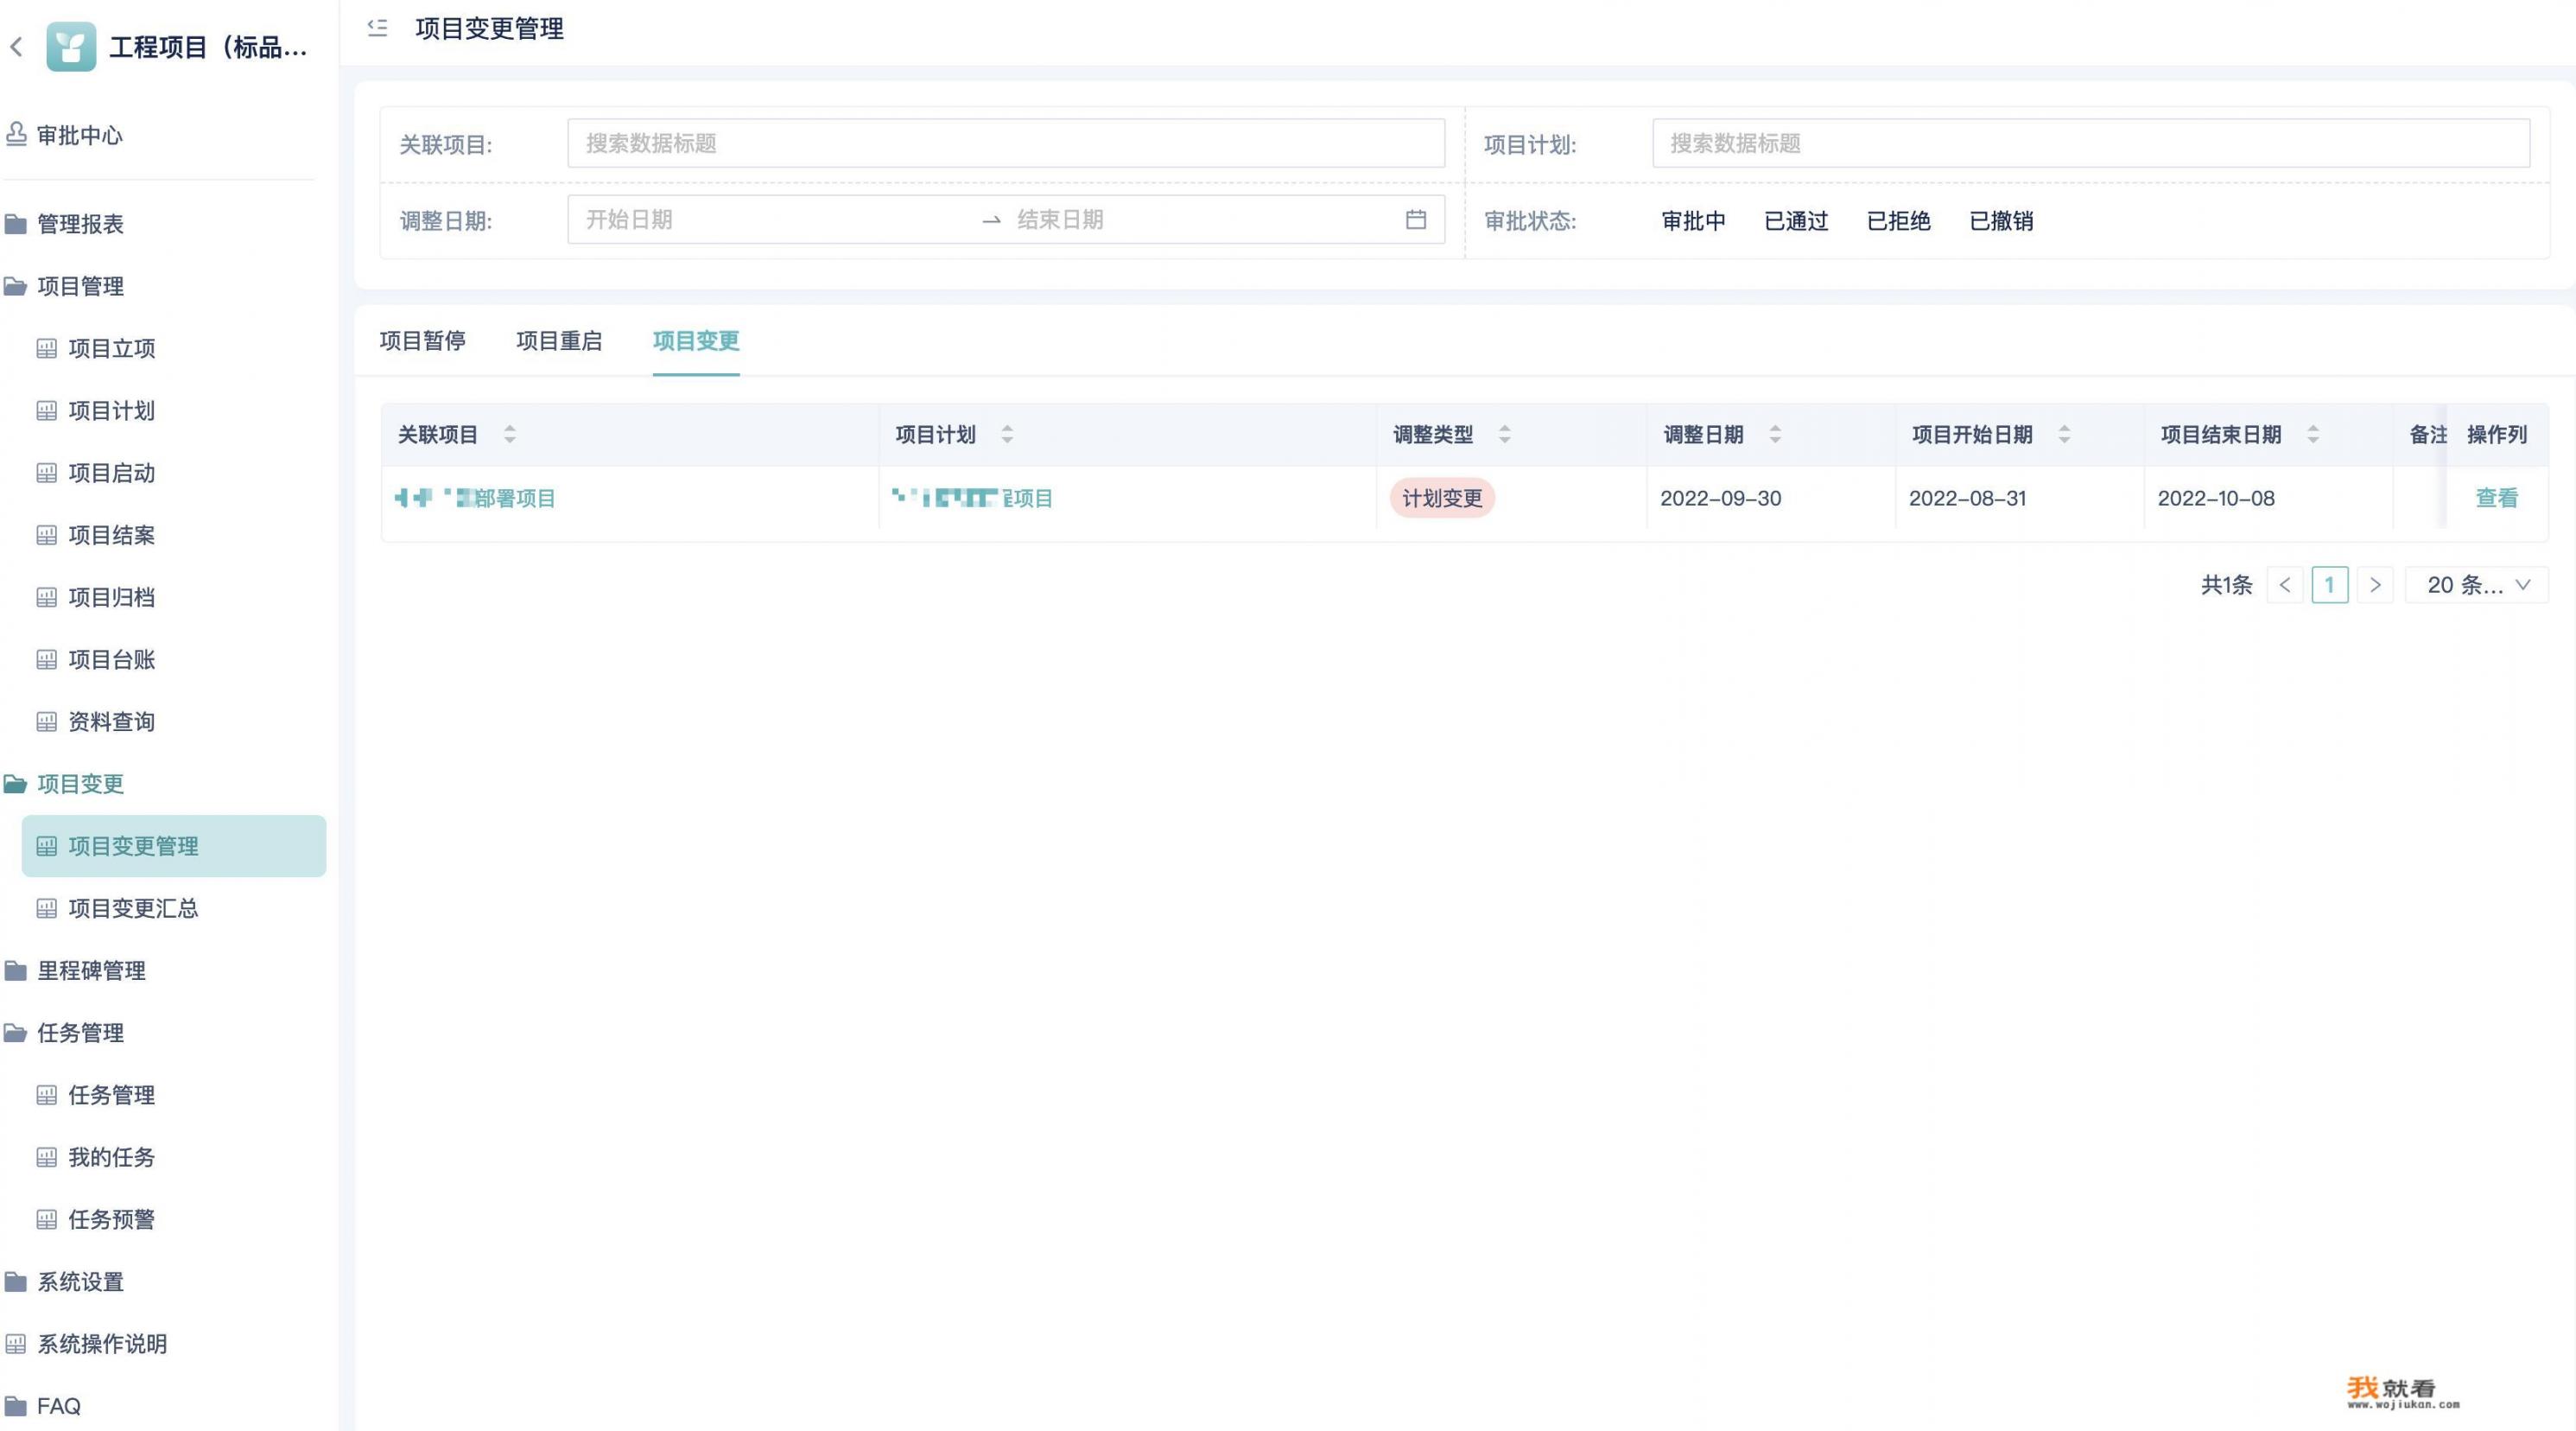Click the 计划变更 type tag

coord(1442,498)
